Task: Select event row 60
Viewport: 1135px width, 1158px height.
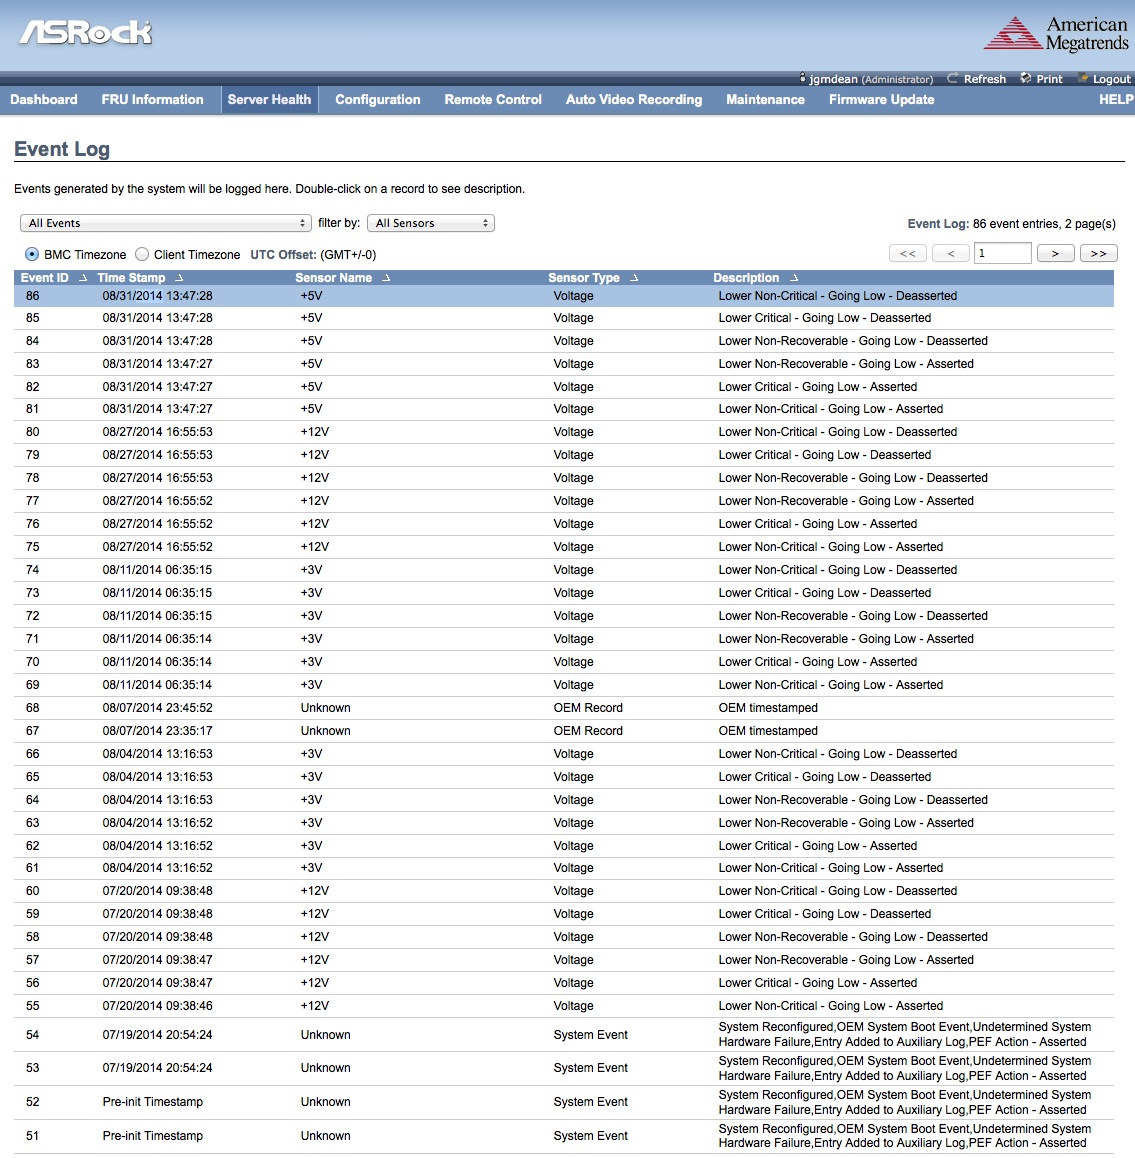Action: 563,891
